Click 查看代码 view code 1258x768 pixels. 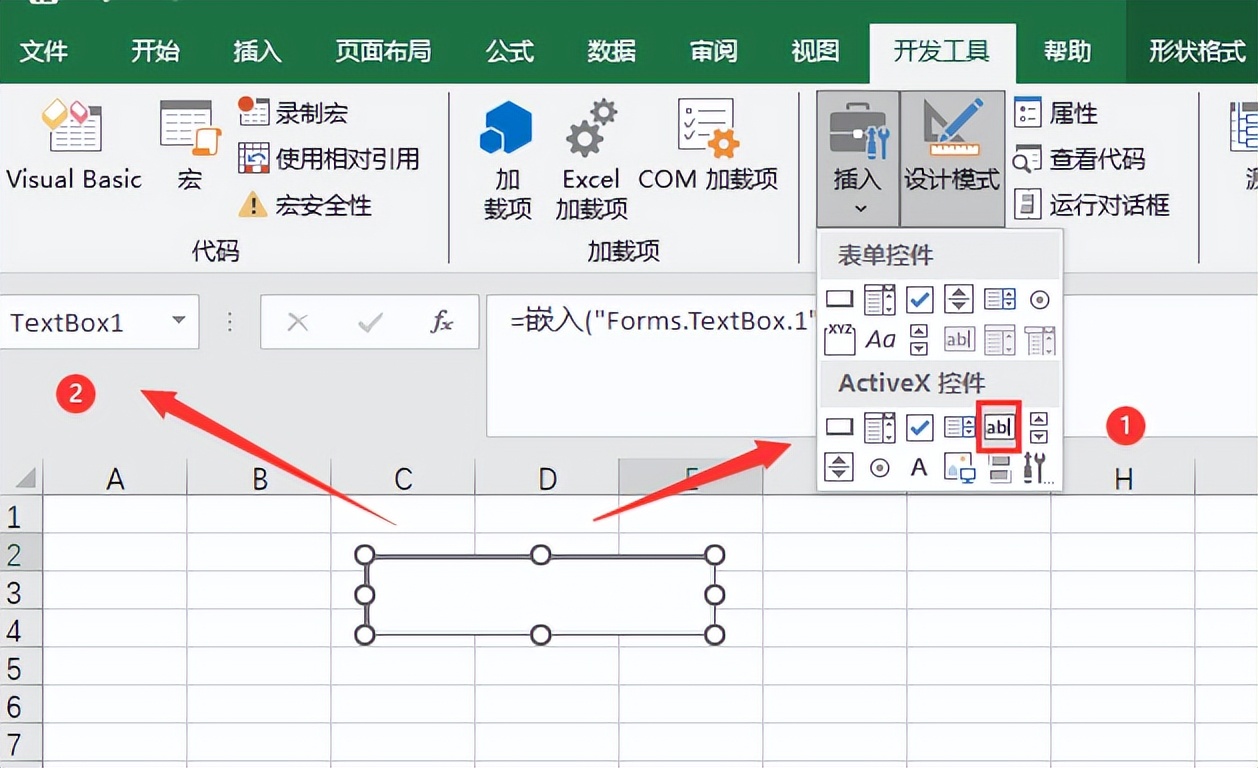pos(1079,158)
